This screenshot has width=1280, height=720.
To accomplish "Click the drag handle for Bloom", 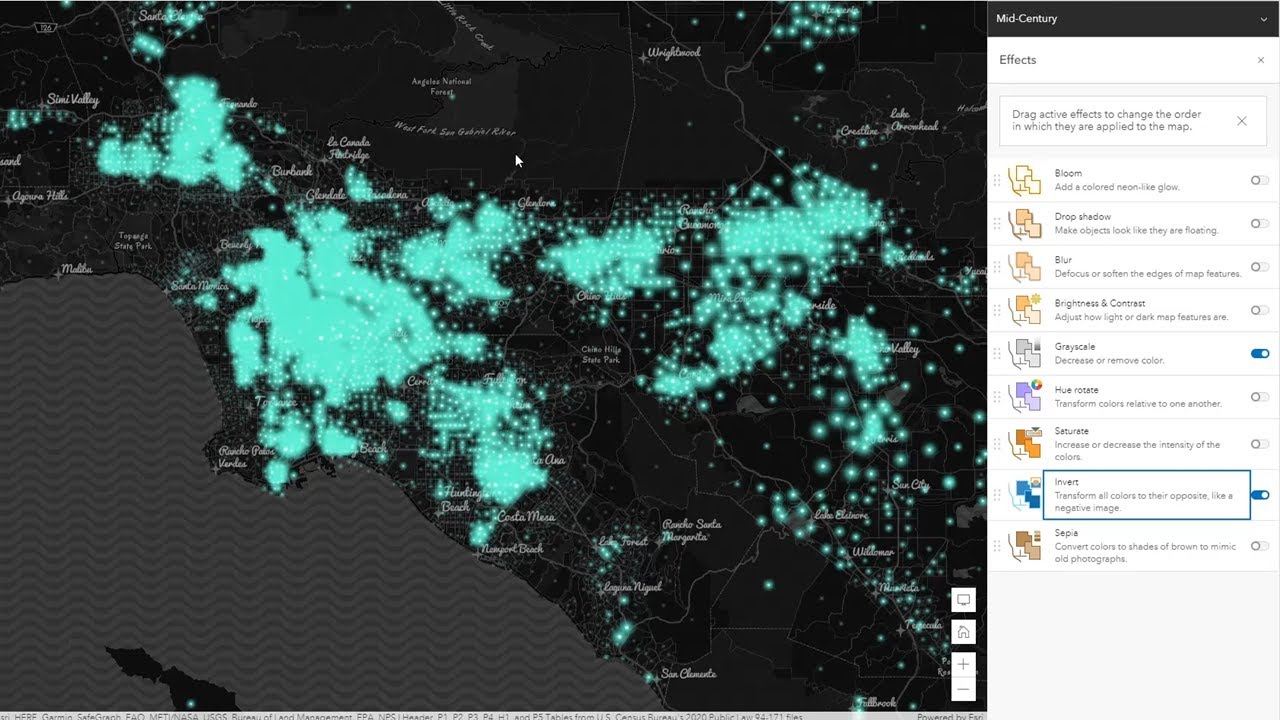I will click(996, 180).
